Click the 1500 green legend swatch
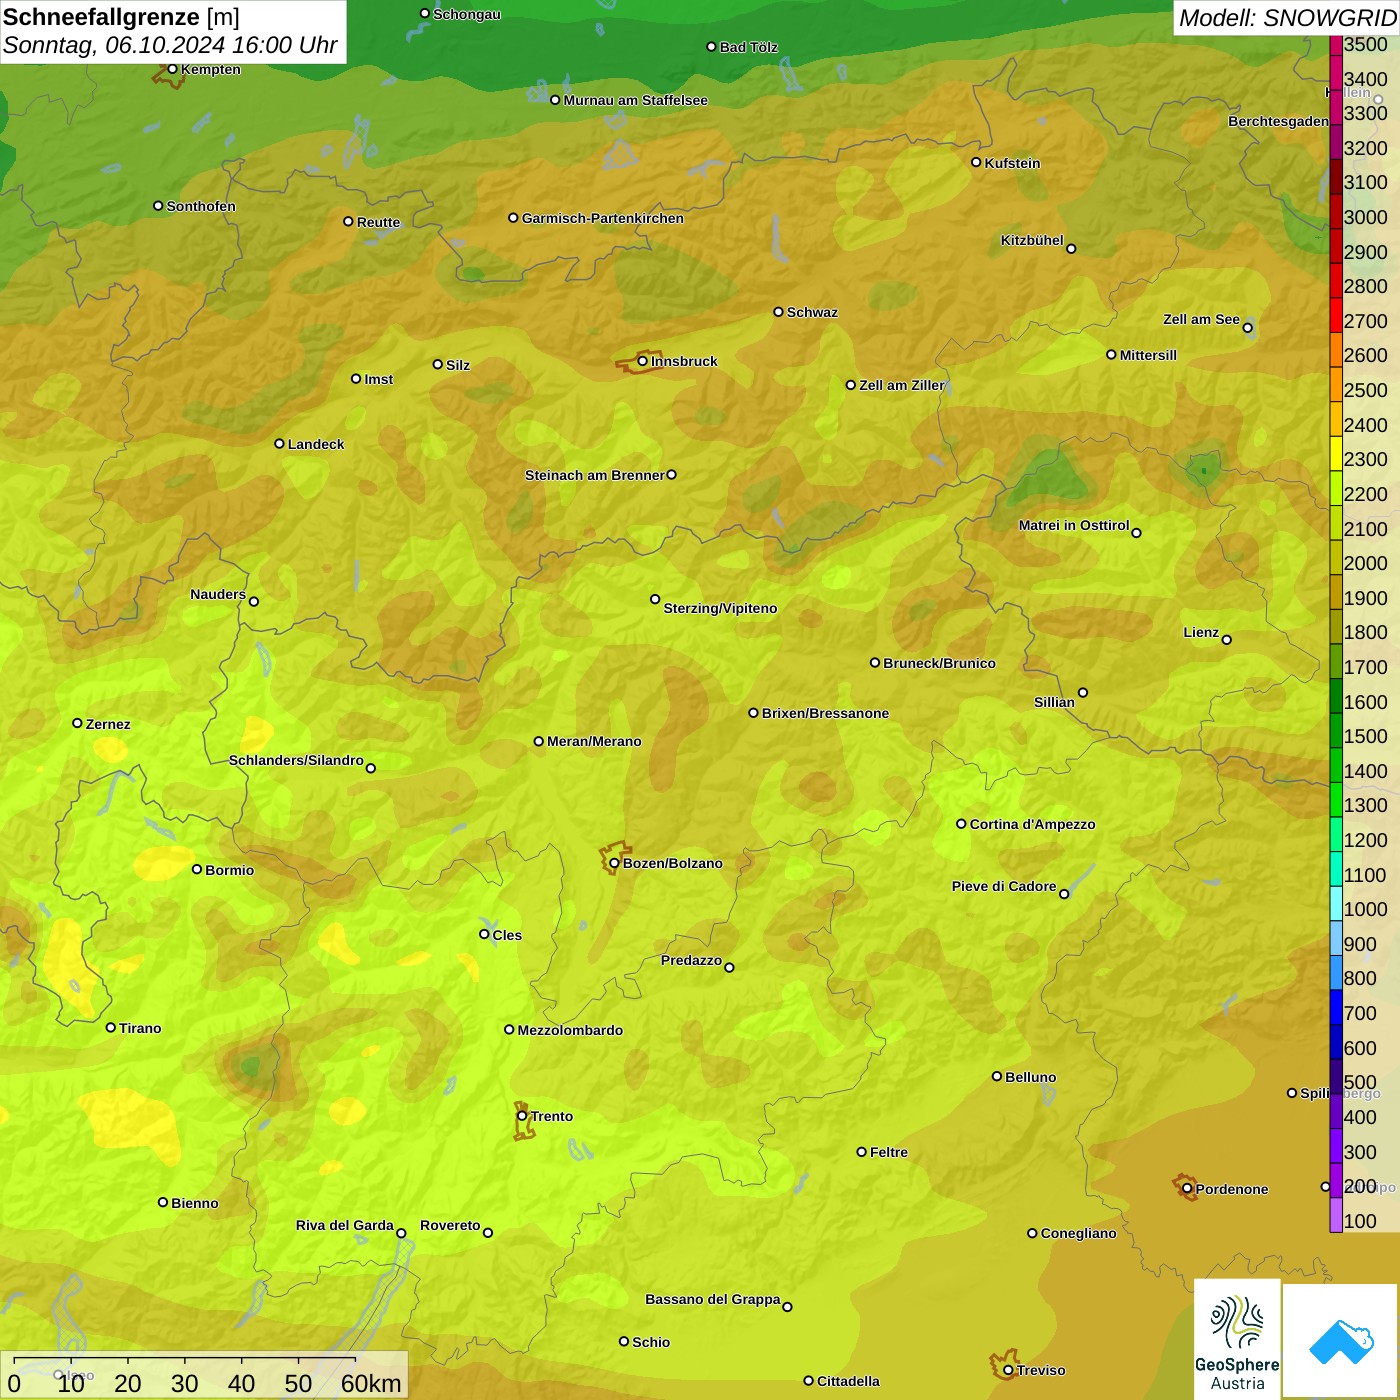Viewport: 1400px width, 1400px height. click(x=1336, y=731)
